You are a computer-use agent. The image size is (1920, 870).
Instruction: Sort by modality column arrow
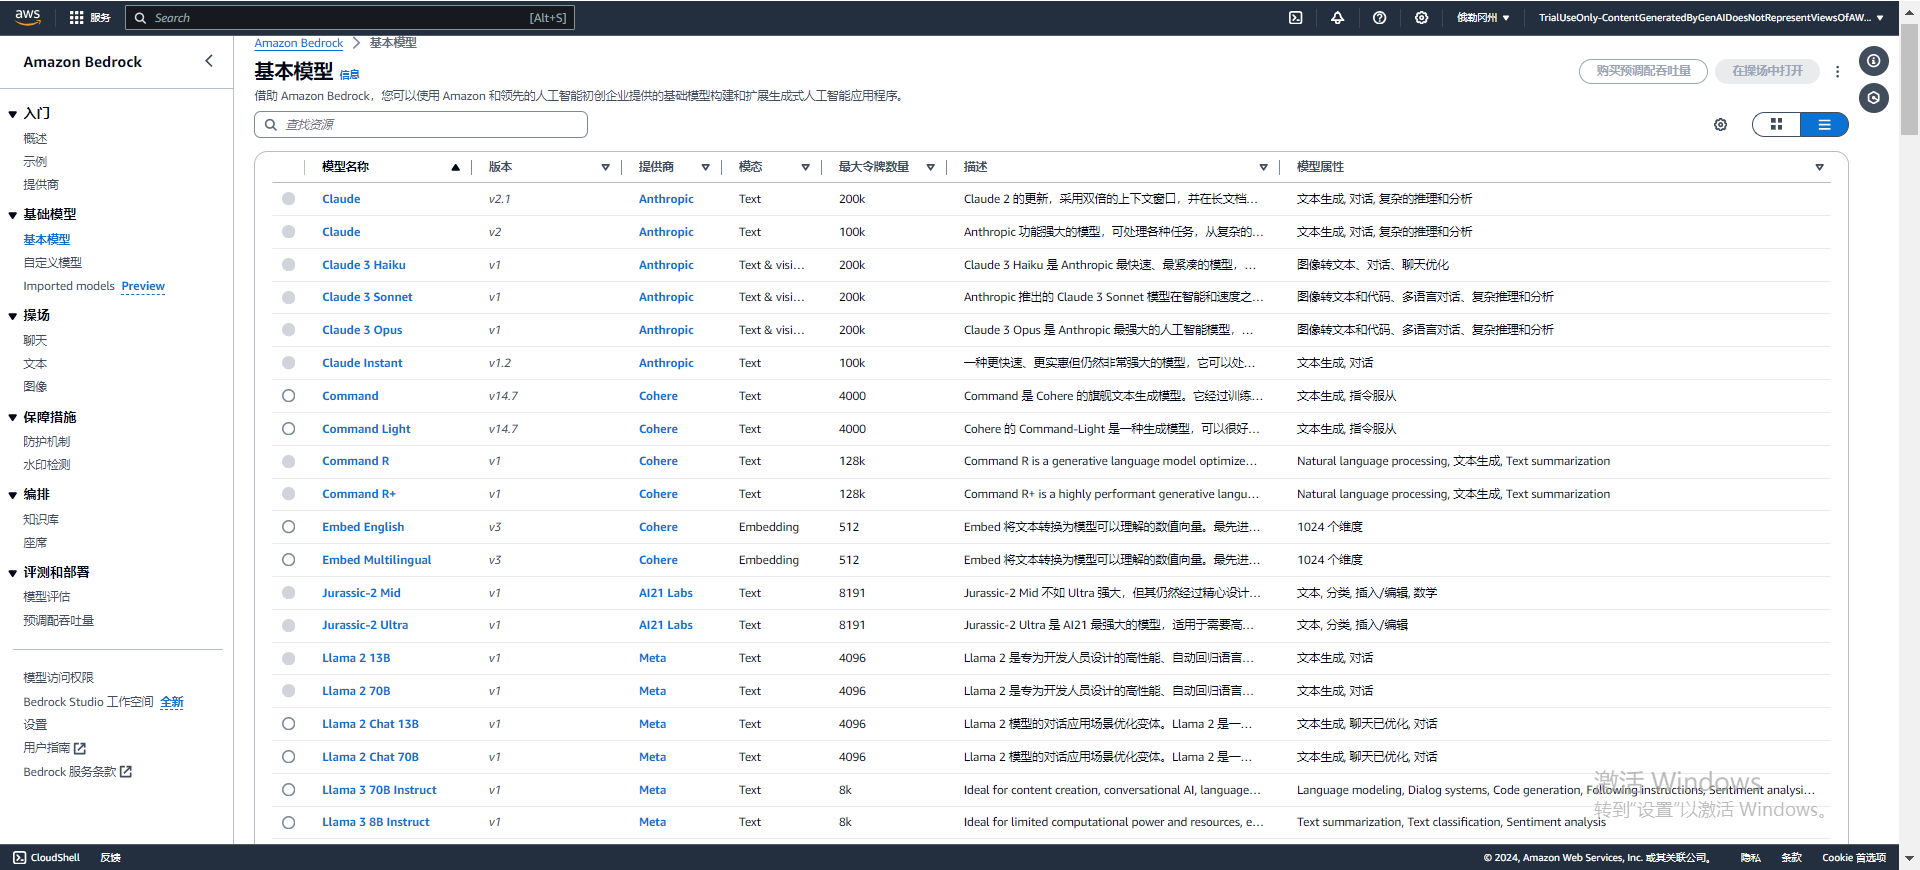(x=805, y=167)
